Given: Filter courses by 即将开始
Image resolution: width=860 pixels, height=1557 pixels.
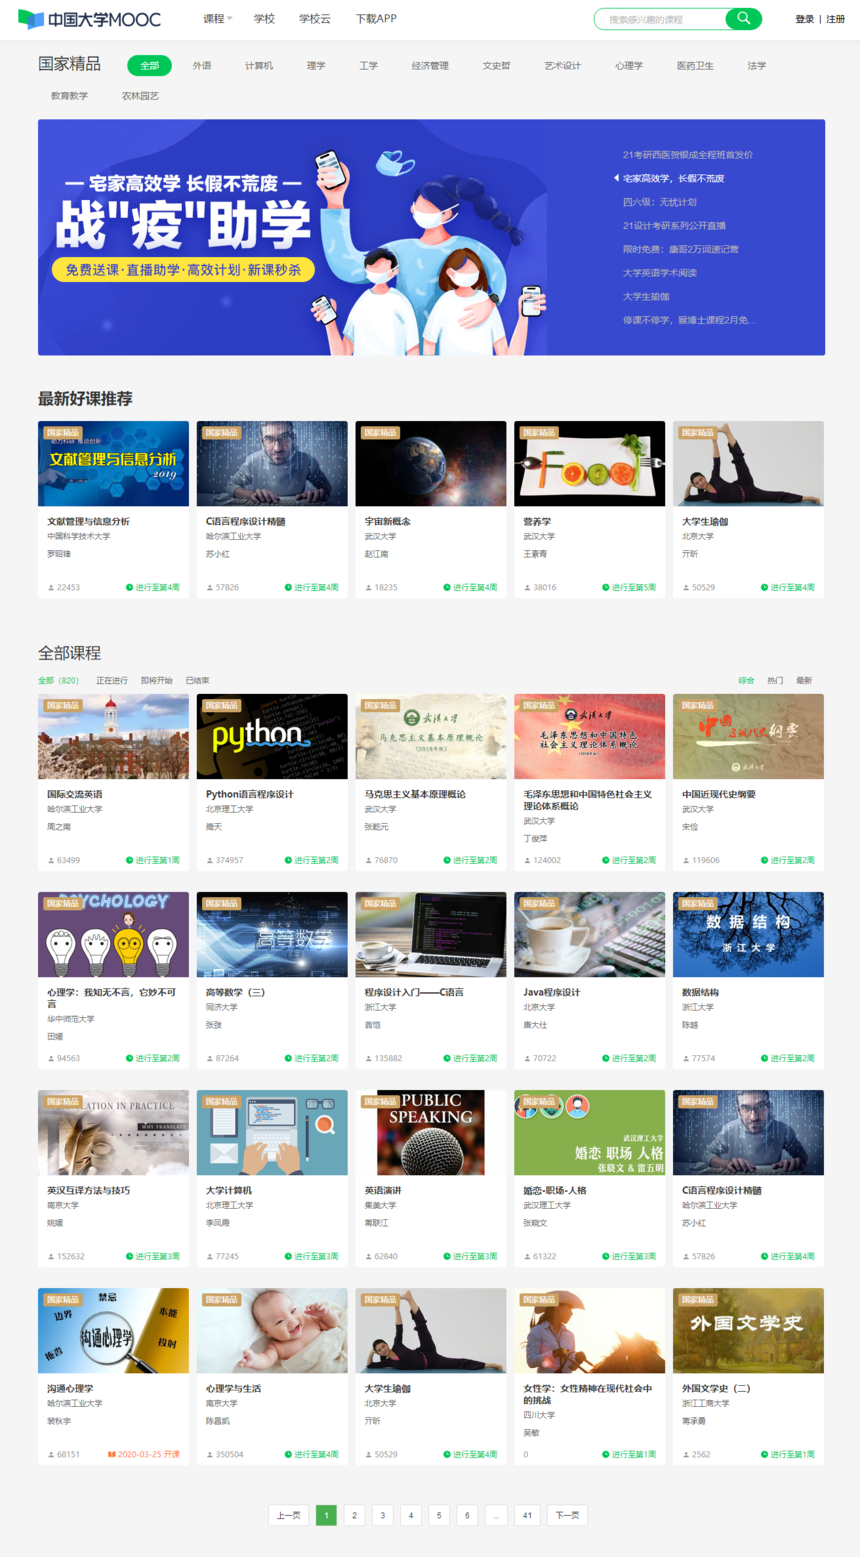Looking at the screenshot, I should (156, 680).
